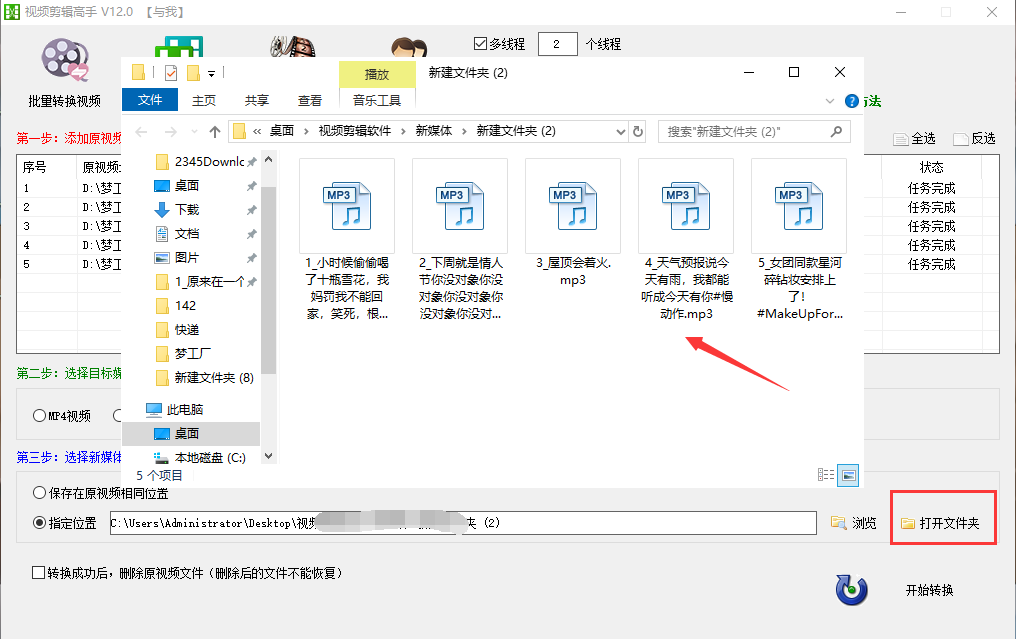The height and width of the screenshot is (639, 1016).
Task: Expand the Explorer ribbon chevron
Action: pyautogui.click(x=830, y=101)
